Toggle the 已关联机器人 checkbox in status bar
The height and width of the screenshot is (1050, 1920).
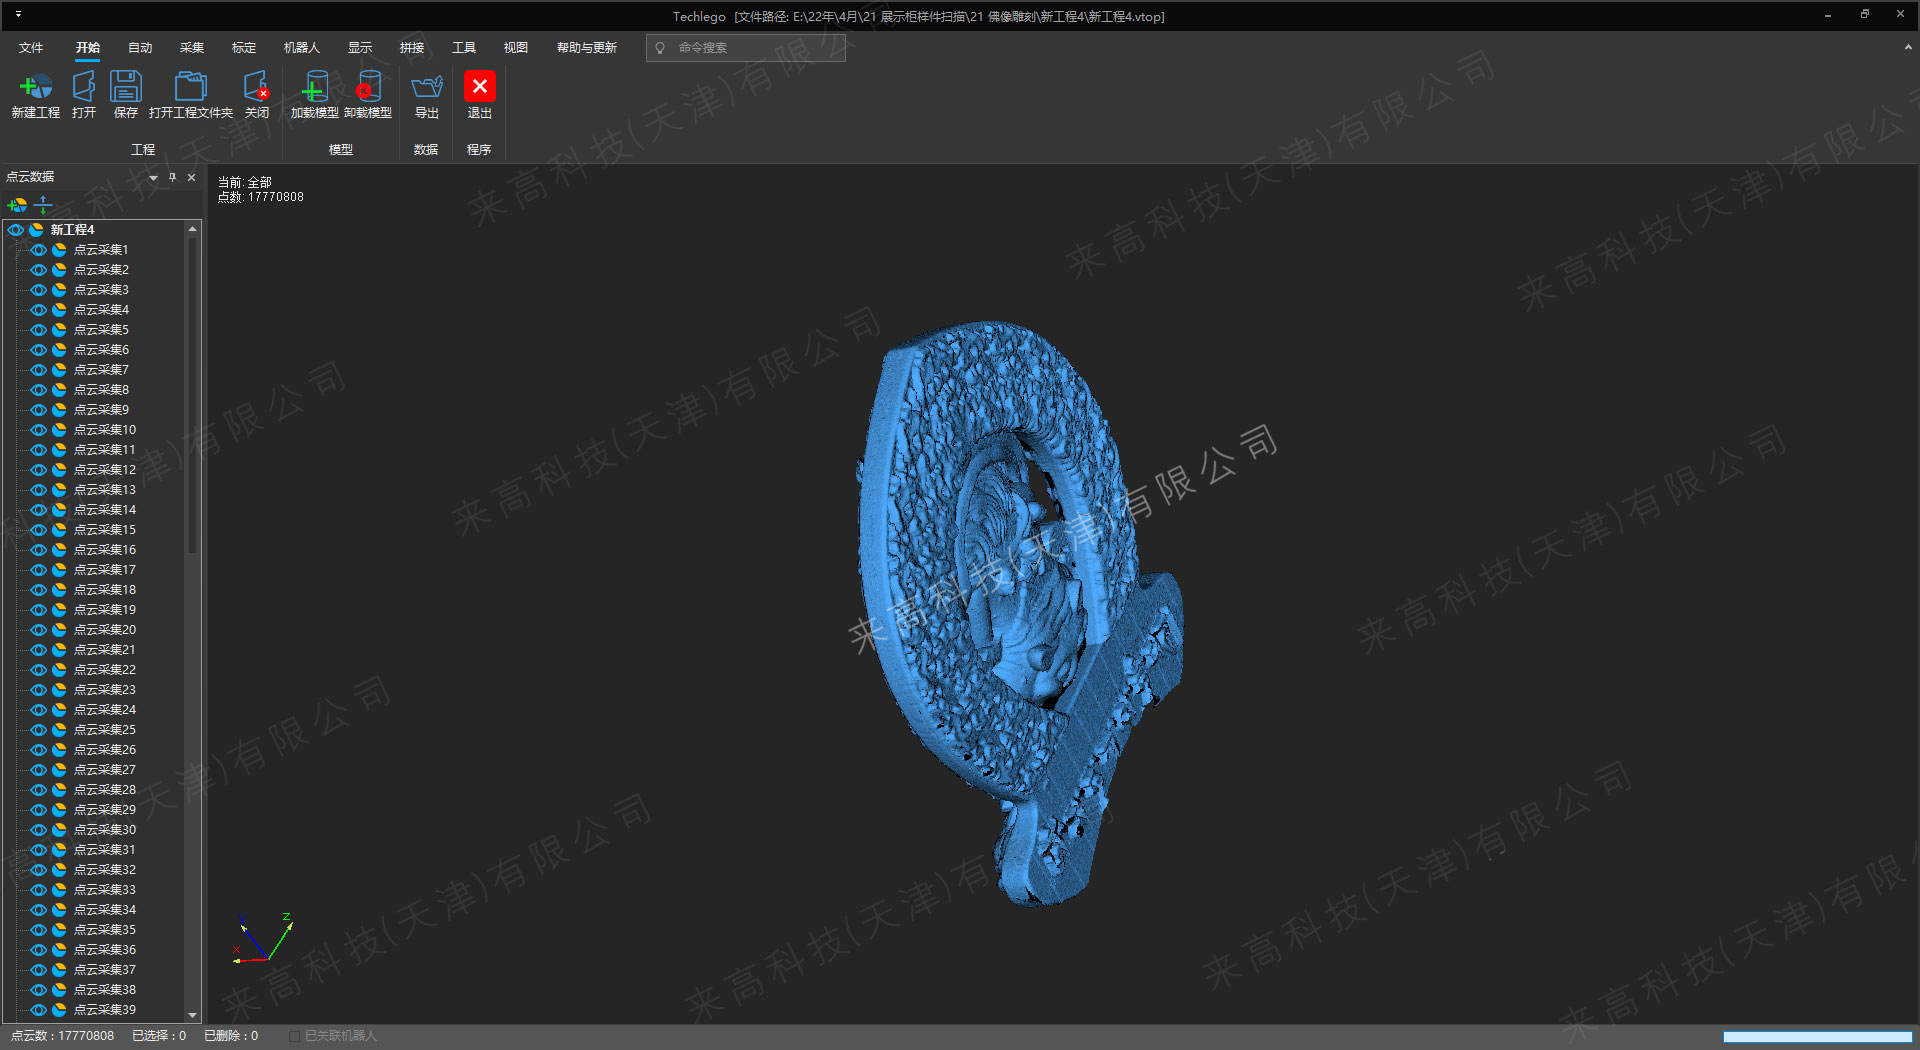click(x=294, y=1036)
